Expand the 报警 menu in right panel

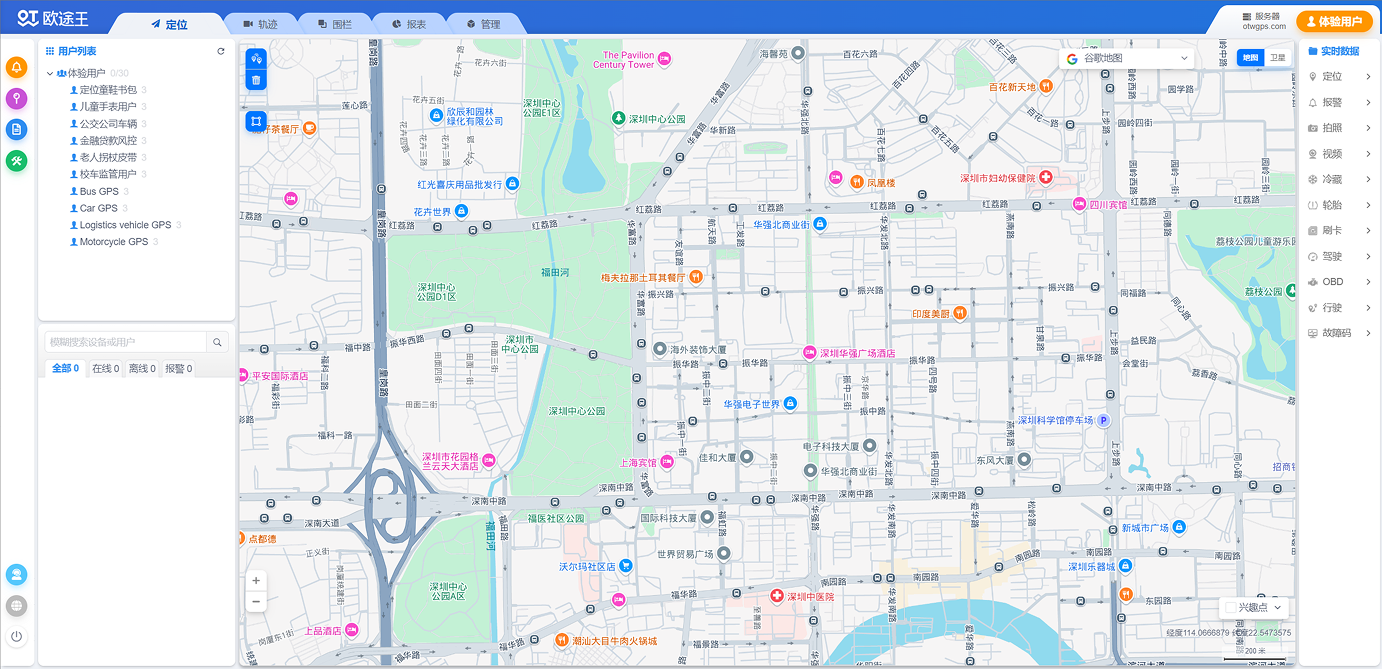(1339, 102)
